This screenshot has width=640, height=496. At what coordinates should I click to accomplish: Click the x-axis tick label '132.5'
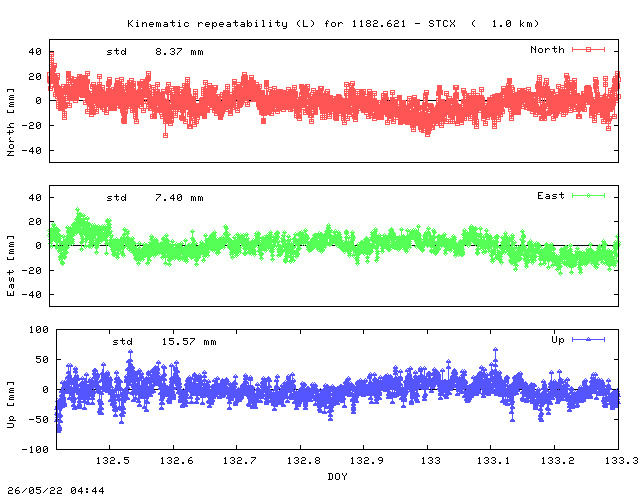click(x=113, y=461)
